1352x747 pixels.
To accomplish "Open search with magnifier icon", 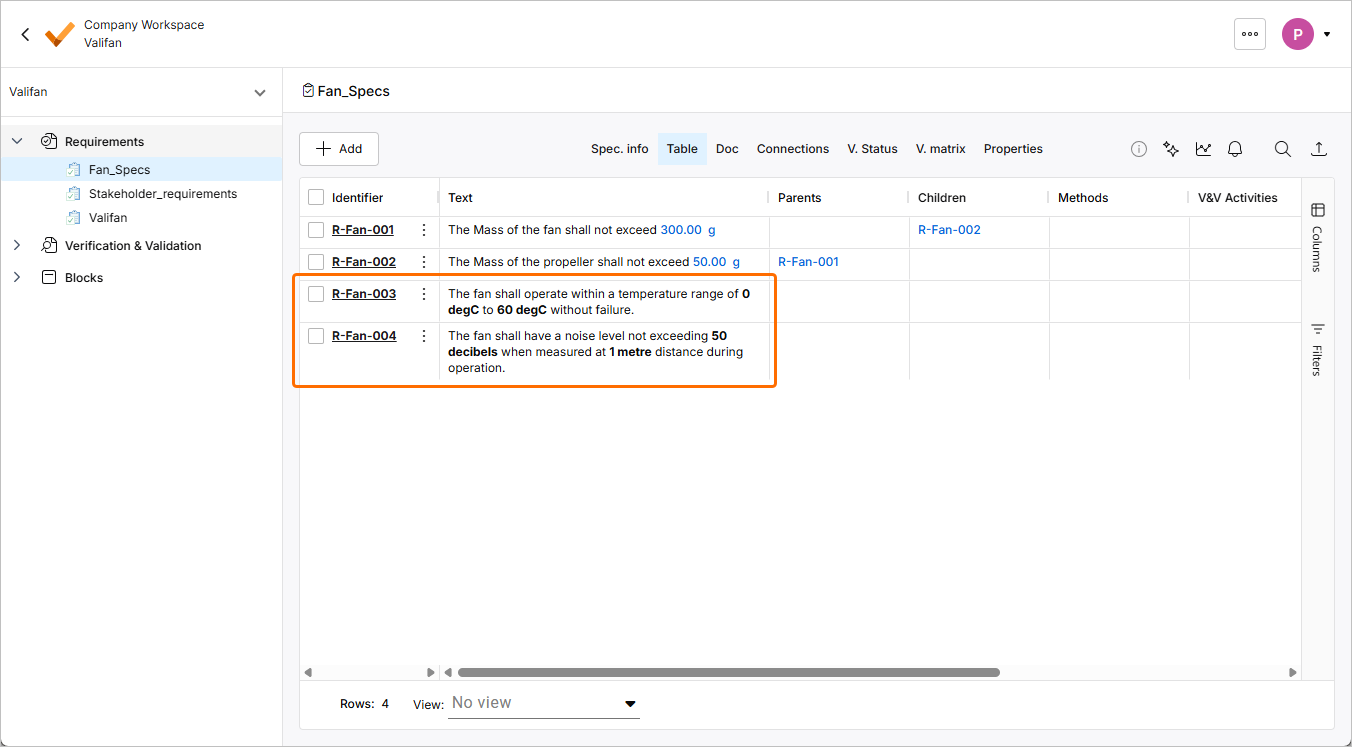I will click(1282, 149).
